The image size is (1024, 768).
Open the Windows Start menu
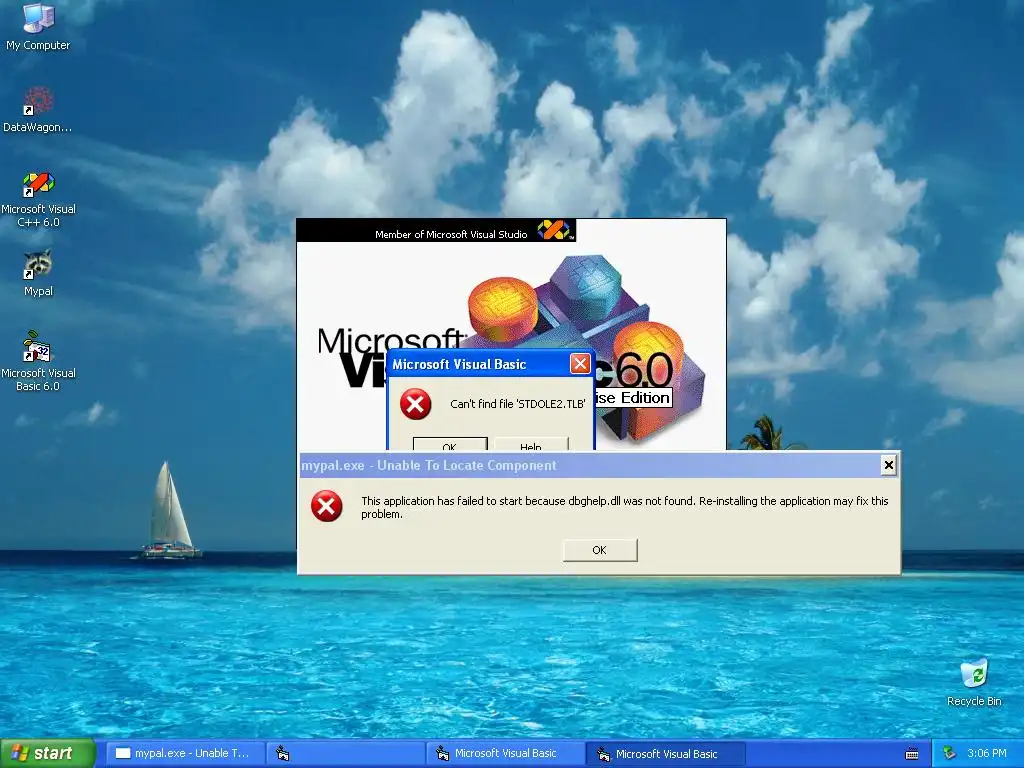pos(47,753)
